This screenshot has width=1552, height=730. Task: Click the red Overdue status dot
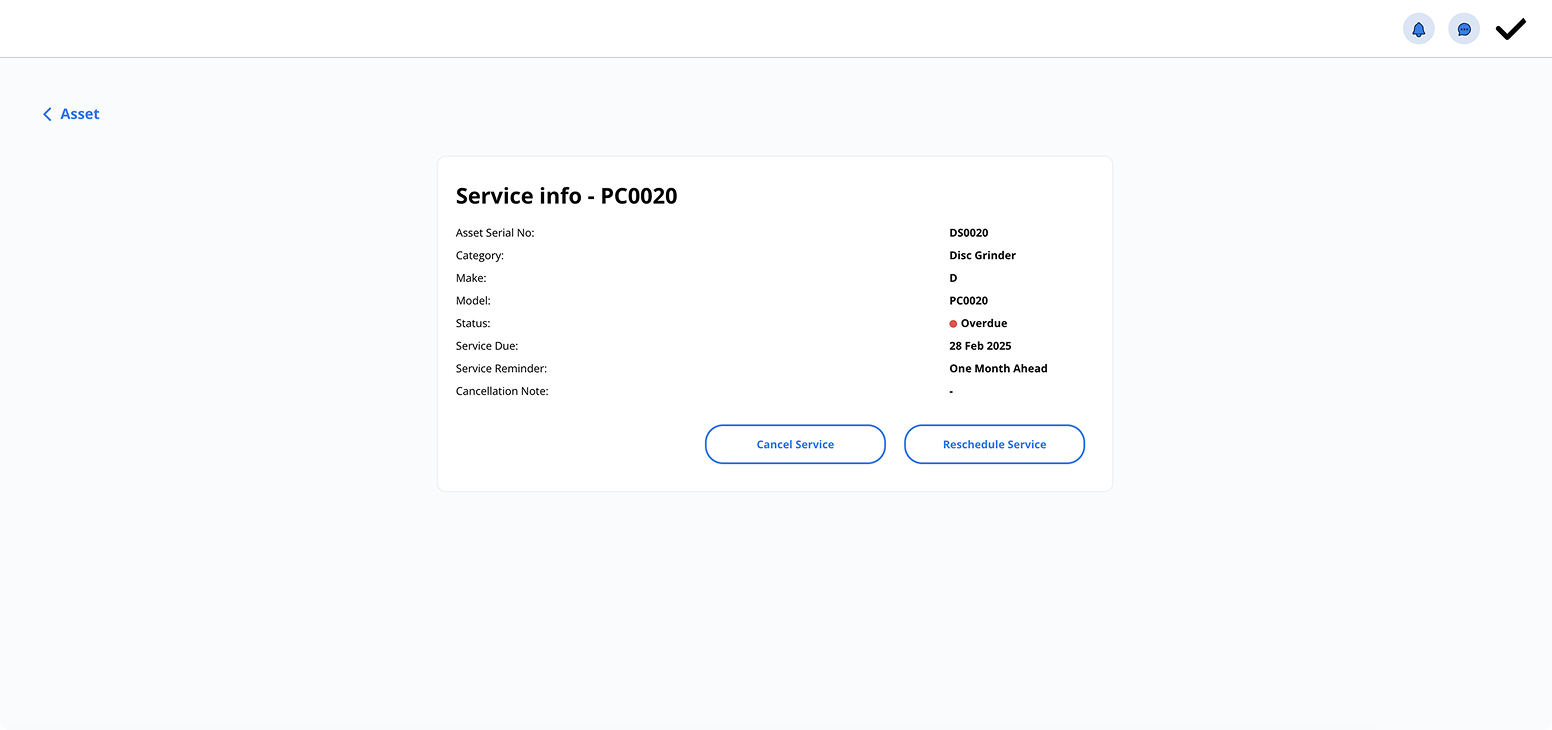pos(953,324)
